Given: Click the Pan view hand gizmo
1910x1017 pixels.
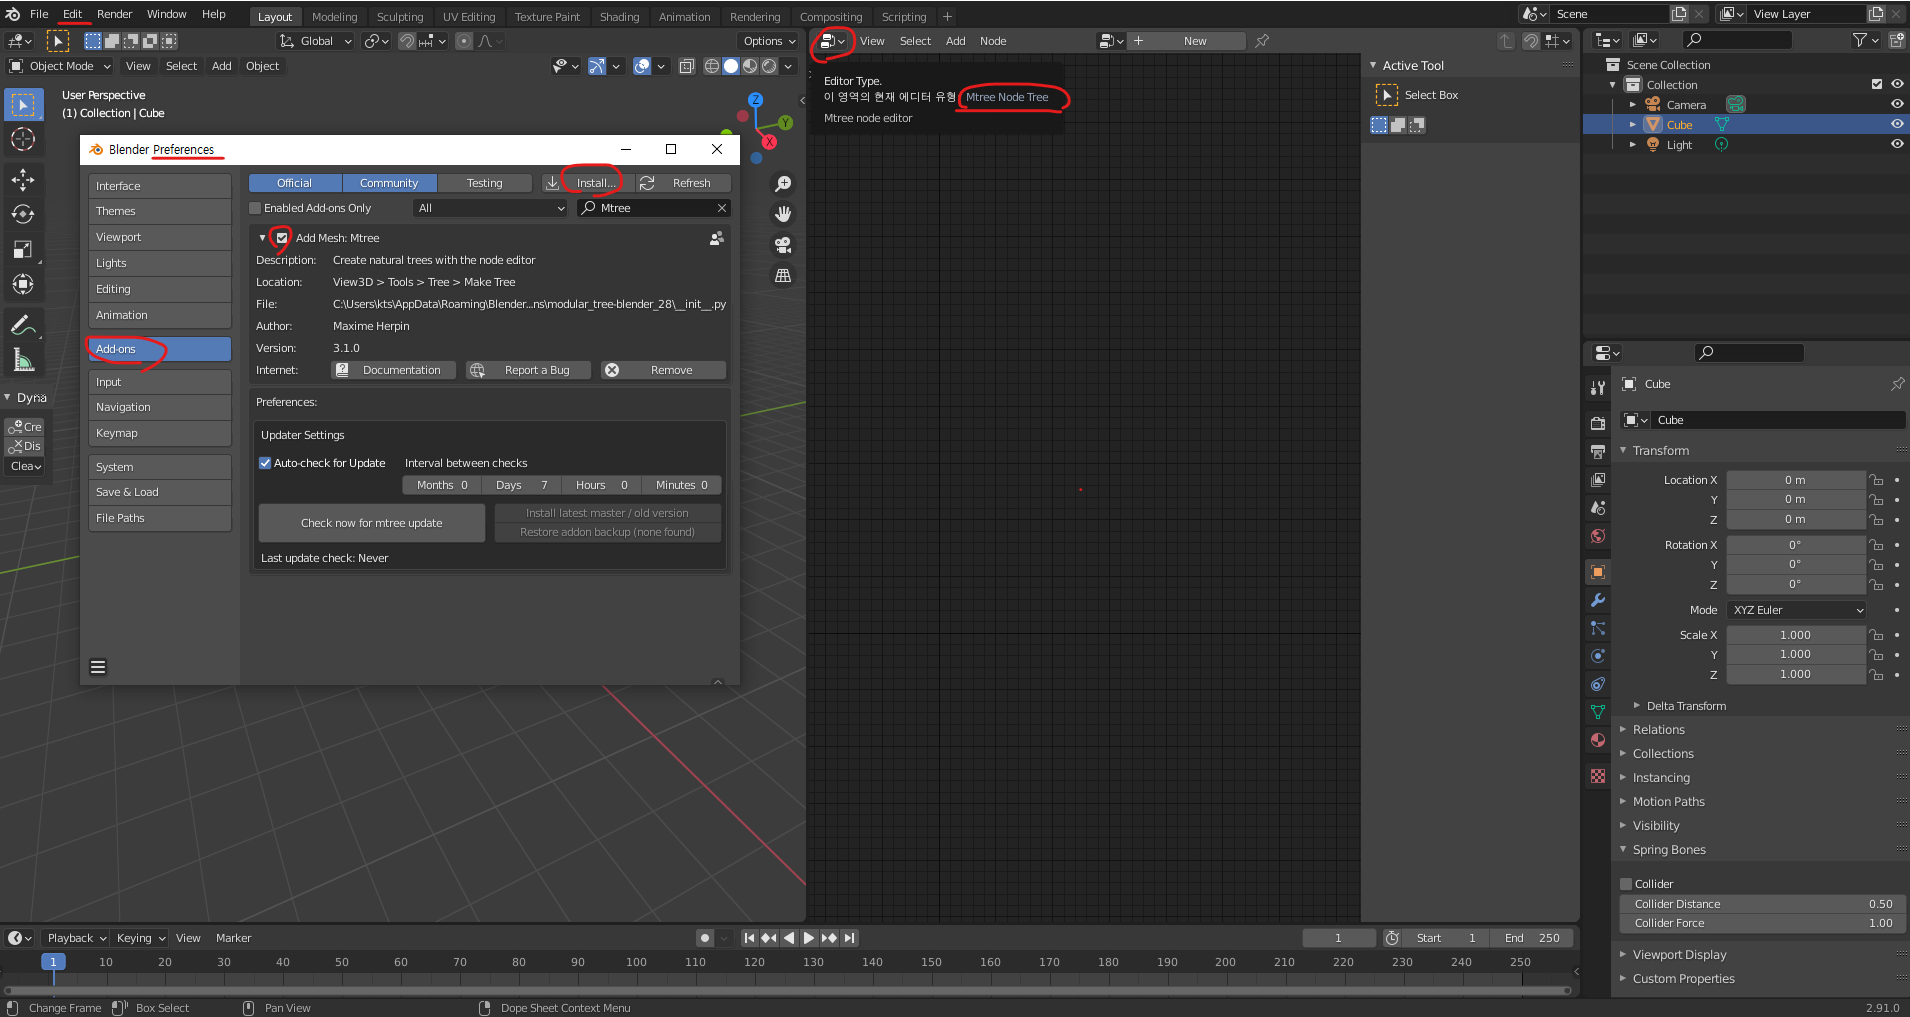Looking at the screenshot, I should 783,214.
